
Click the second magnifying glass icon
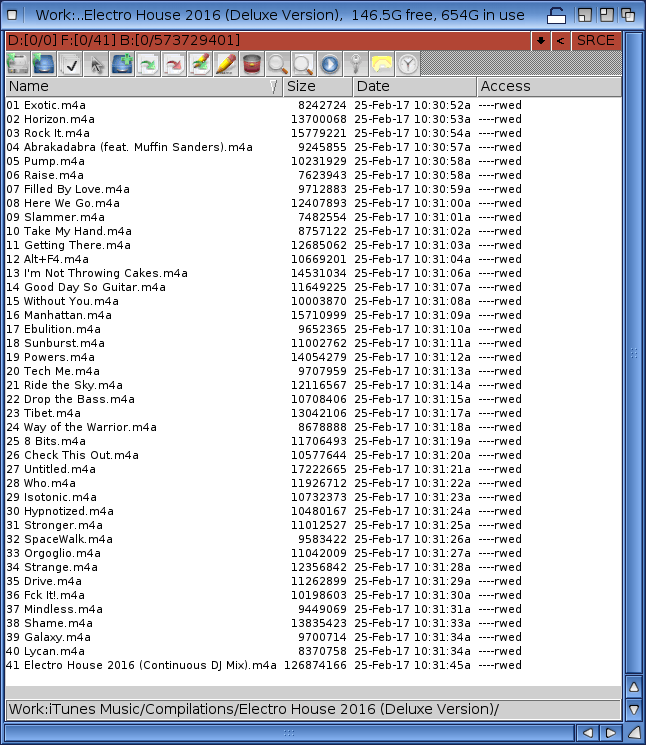click(304, 64)
